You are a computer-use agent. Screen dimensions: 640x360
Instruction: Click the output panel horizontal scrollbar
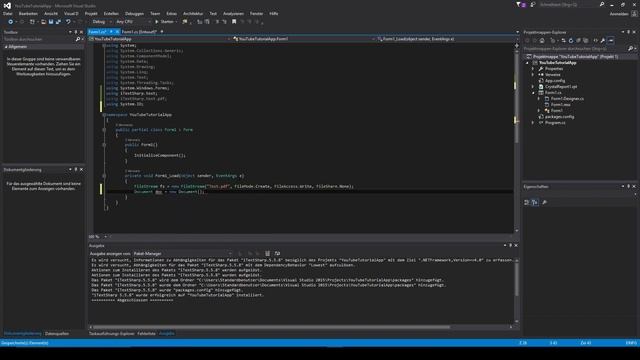pyautogui.click(x=271, y=327)
